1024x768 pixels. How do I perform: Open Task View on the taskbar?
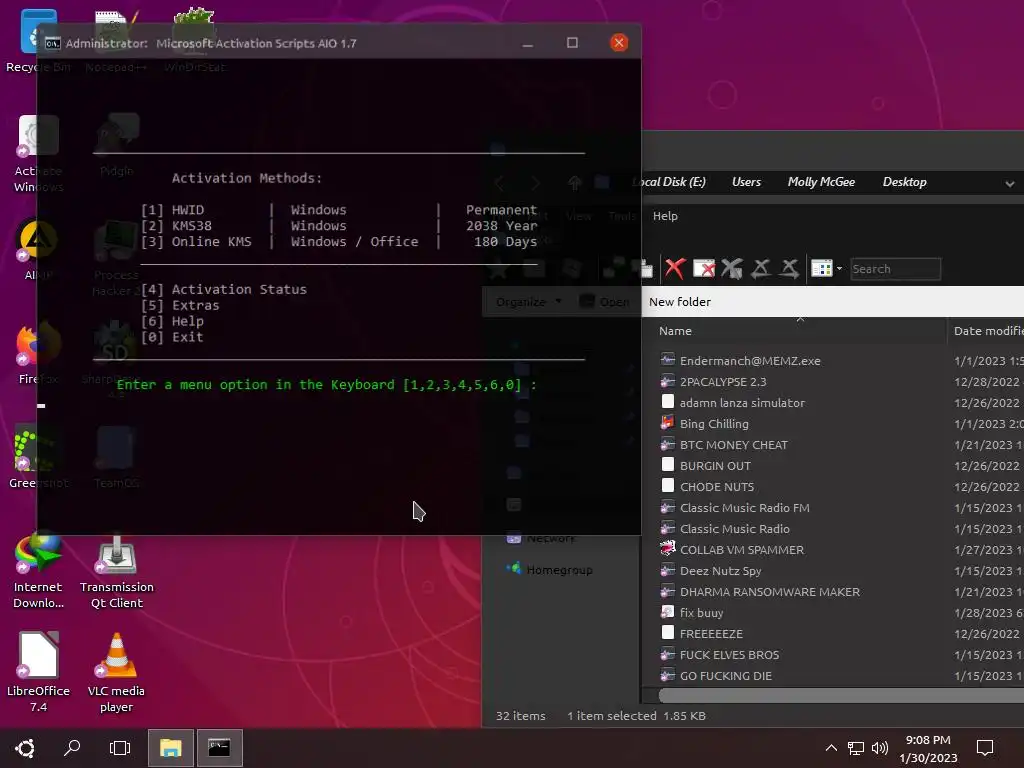(x=120, y=748)
